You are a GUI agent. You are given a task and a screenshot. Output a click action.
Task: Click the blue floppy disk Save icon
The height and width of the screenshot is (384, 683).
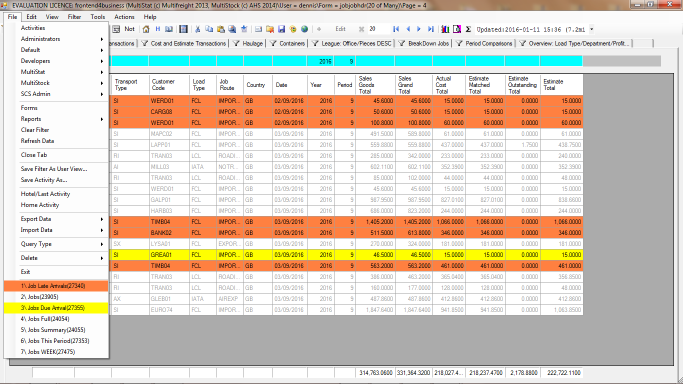(x=281, y=29)
